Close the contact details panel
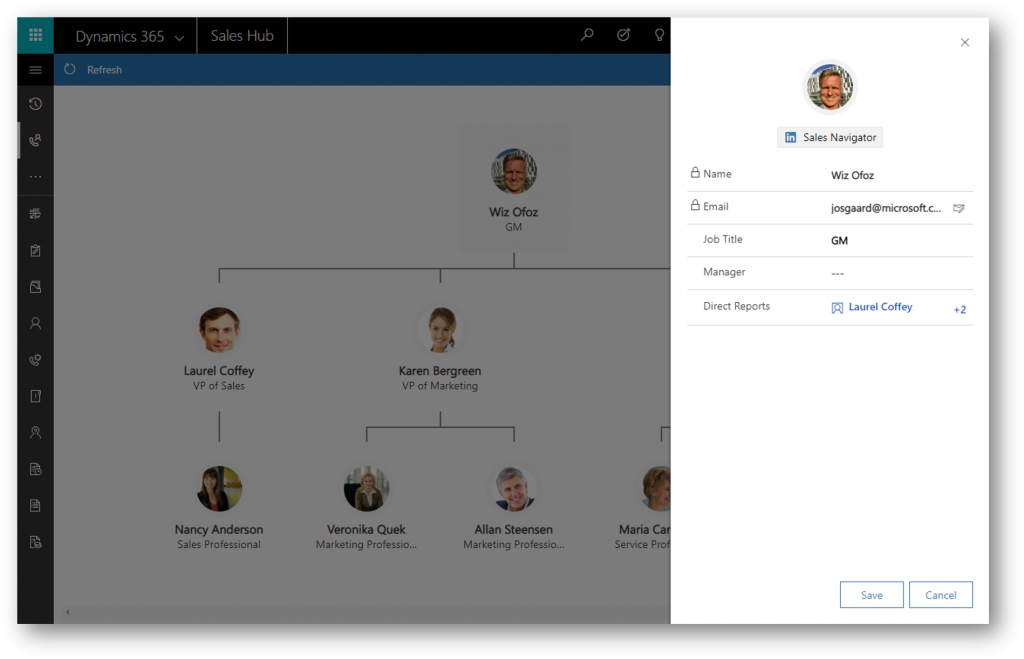1024x659 pixels. point(965,42)
